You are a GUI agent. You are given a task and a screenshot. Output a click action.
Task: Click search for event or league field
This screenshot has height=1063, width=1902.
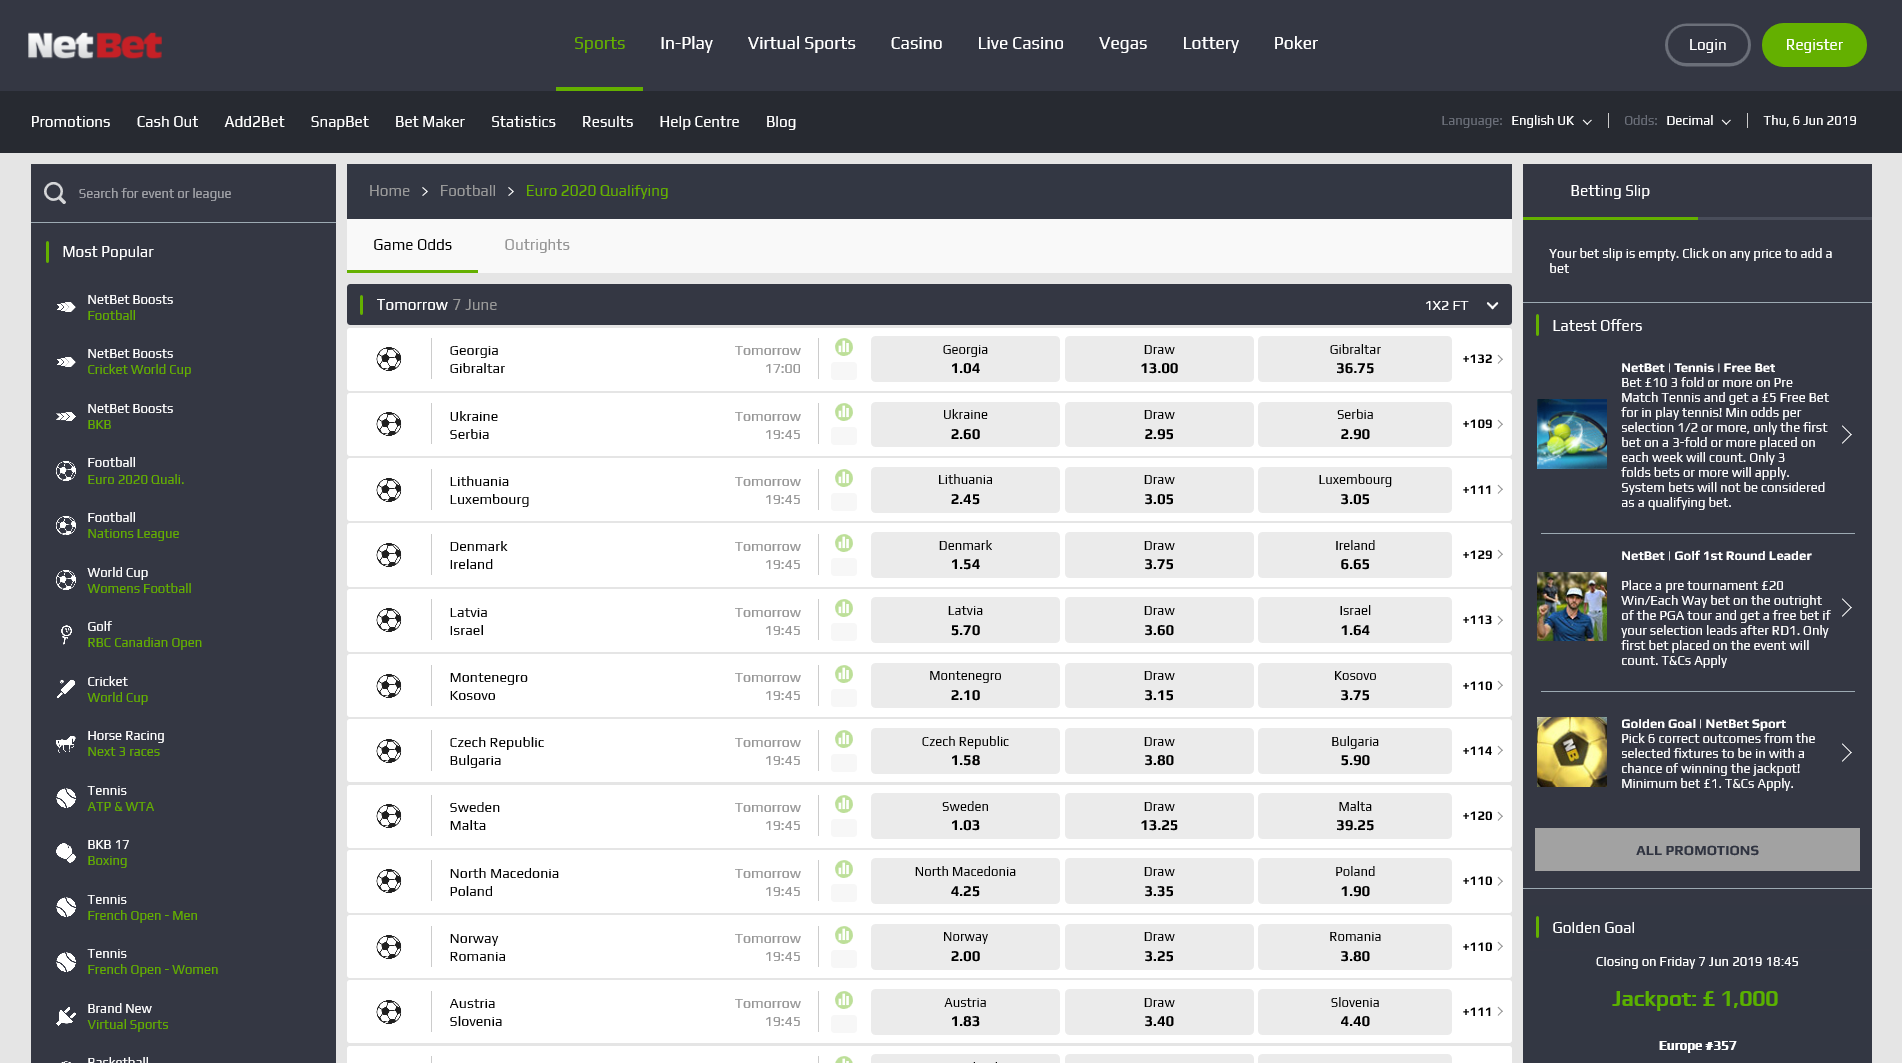tap(184, 193)
